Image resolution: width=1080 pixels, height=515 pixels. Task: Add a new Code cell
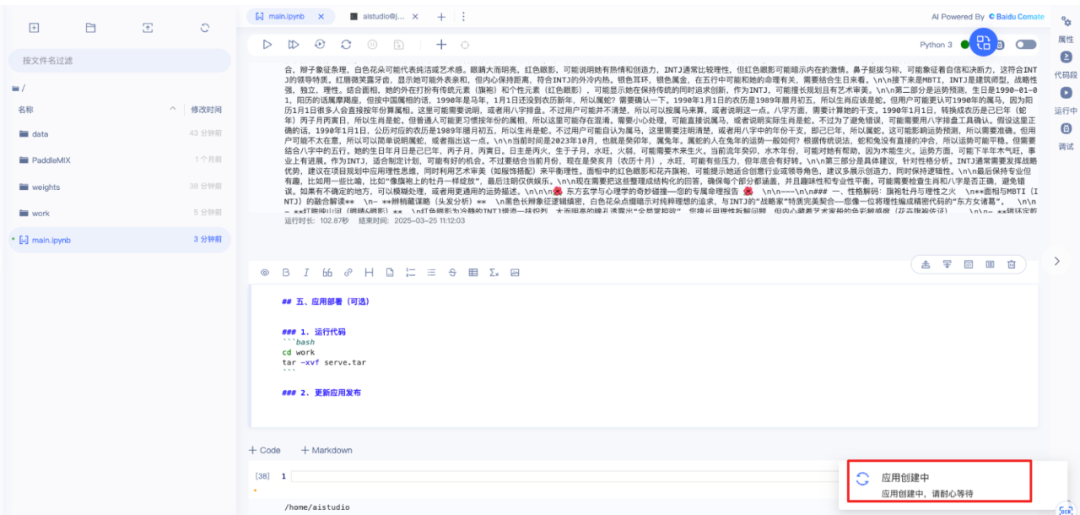click(x=264, y=450)
